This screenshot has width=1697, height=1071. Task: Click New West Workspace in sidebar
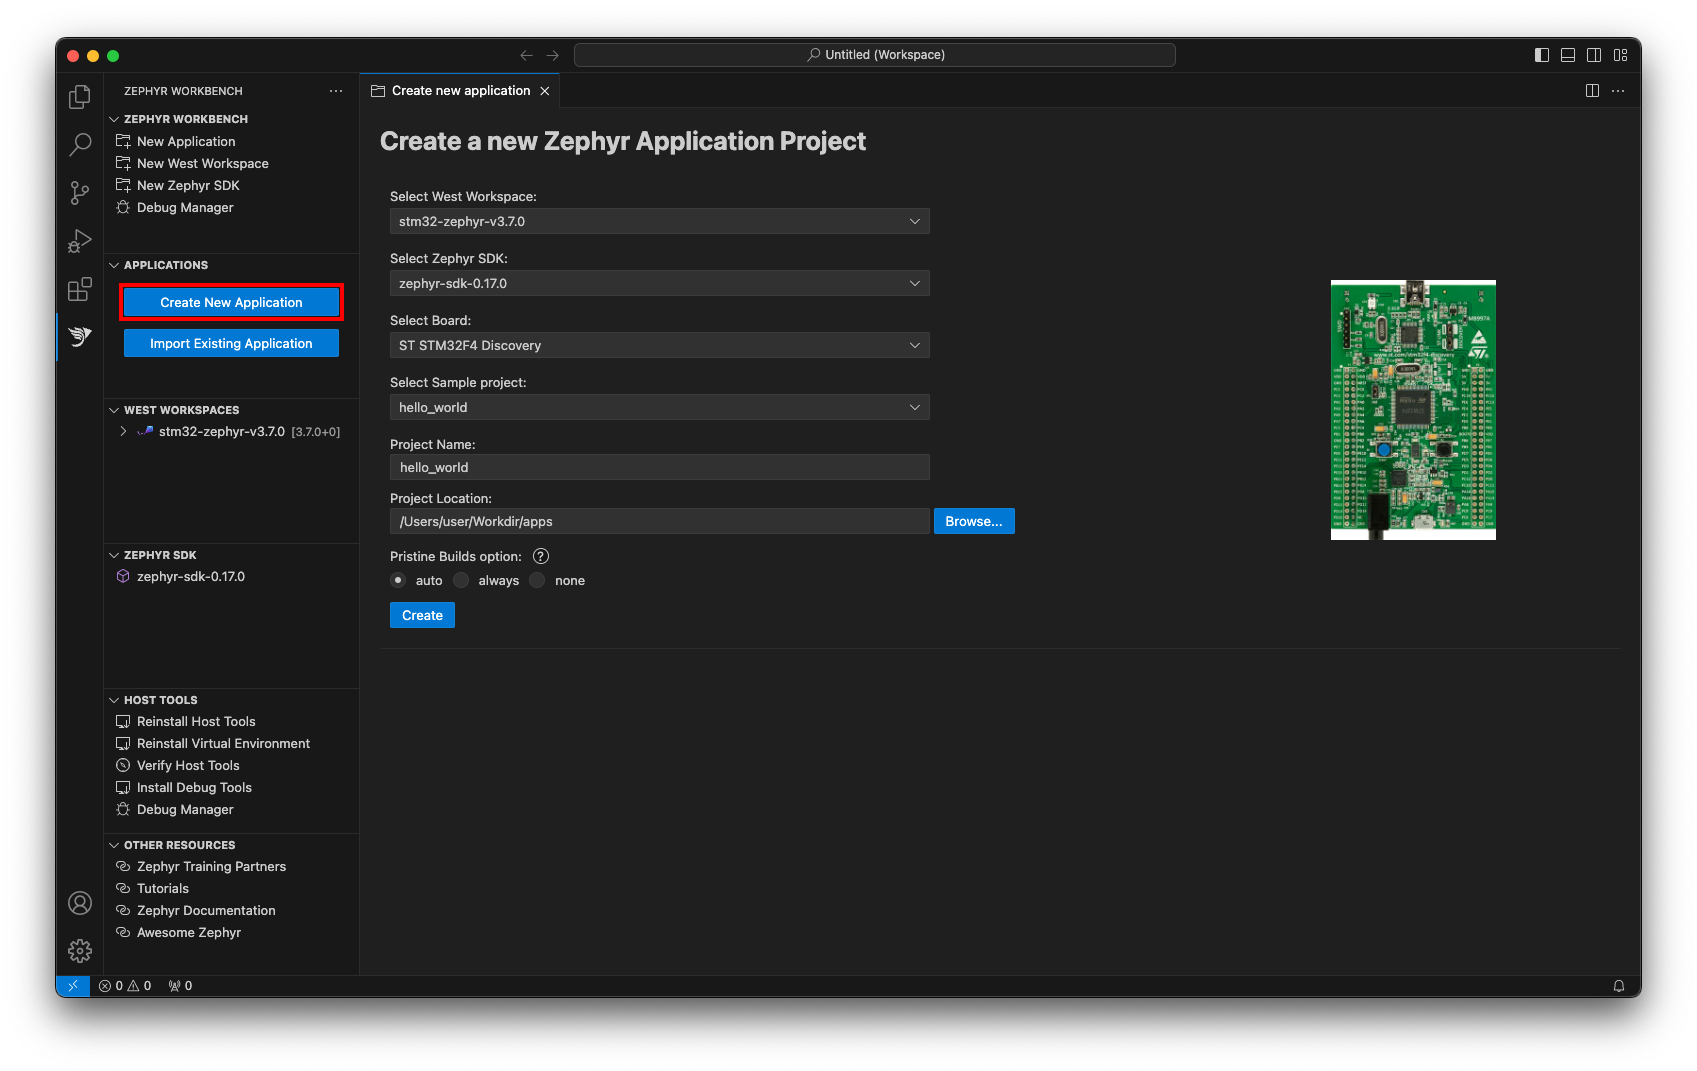pyautogui.click(x=202, y=164)
